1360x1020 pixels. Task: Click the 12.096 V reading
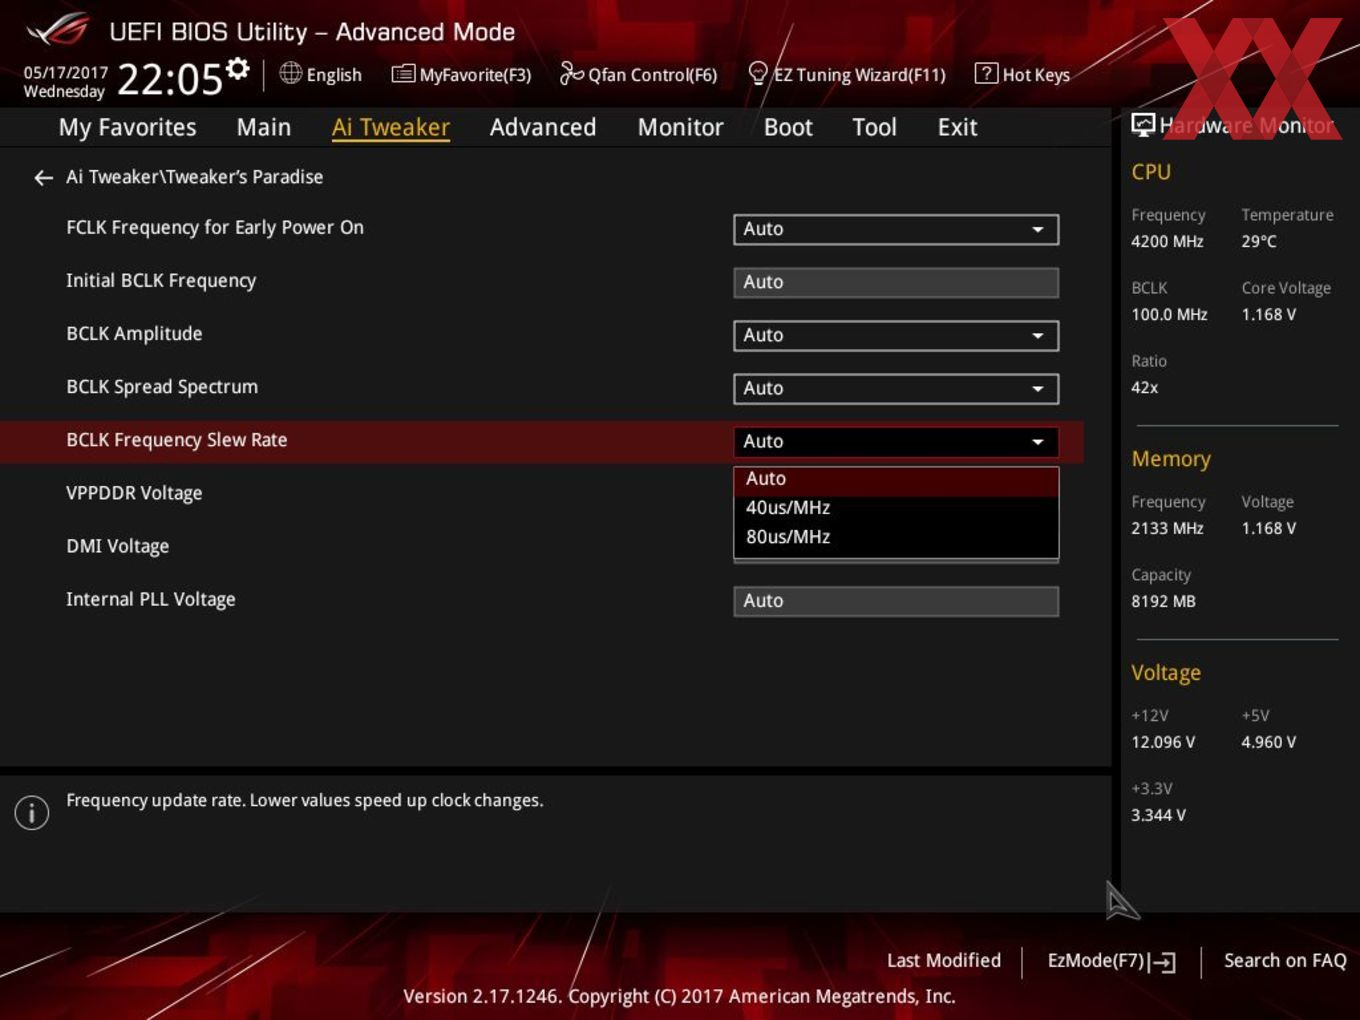click(1163, 742)
